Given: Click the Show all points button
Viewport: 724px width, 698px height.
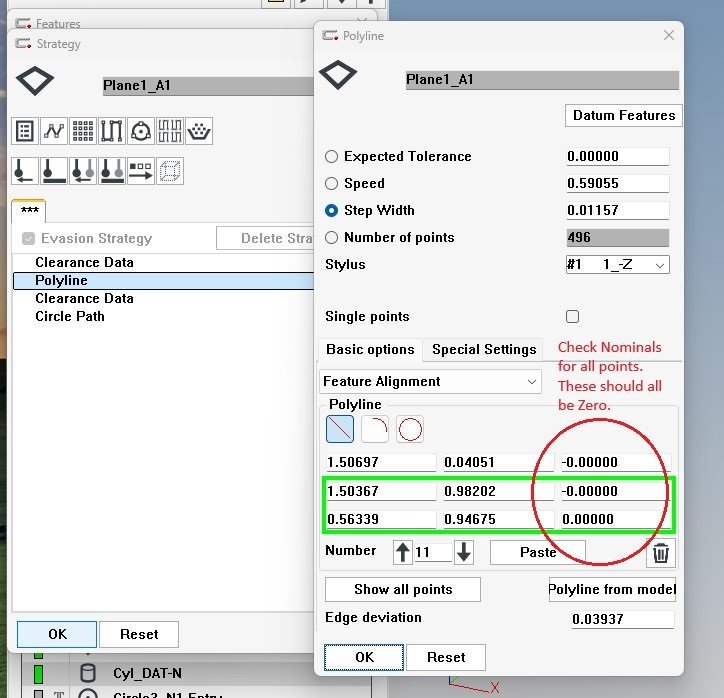Looking at the screenshot, I should (x=403, y=589).
